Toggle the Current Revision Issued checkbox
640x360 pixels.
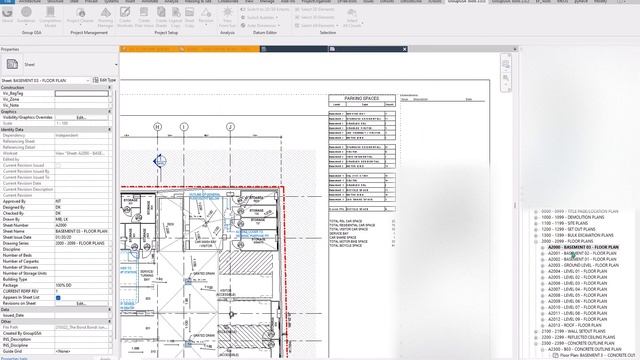[58, 165]
